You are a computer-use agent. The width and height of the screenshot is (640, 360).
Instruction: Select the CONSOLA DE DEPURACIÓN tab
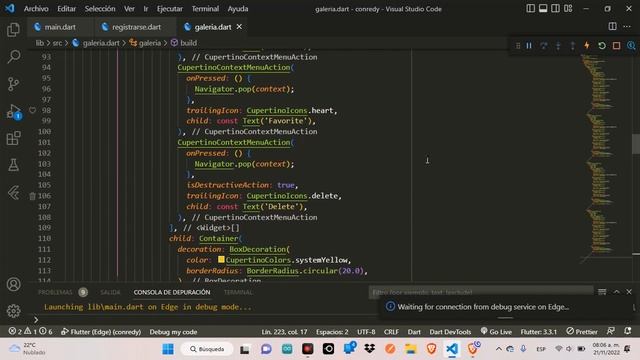tap(172, 292)
